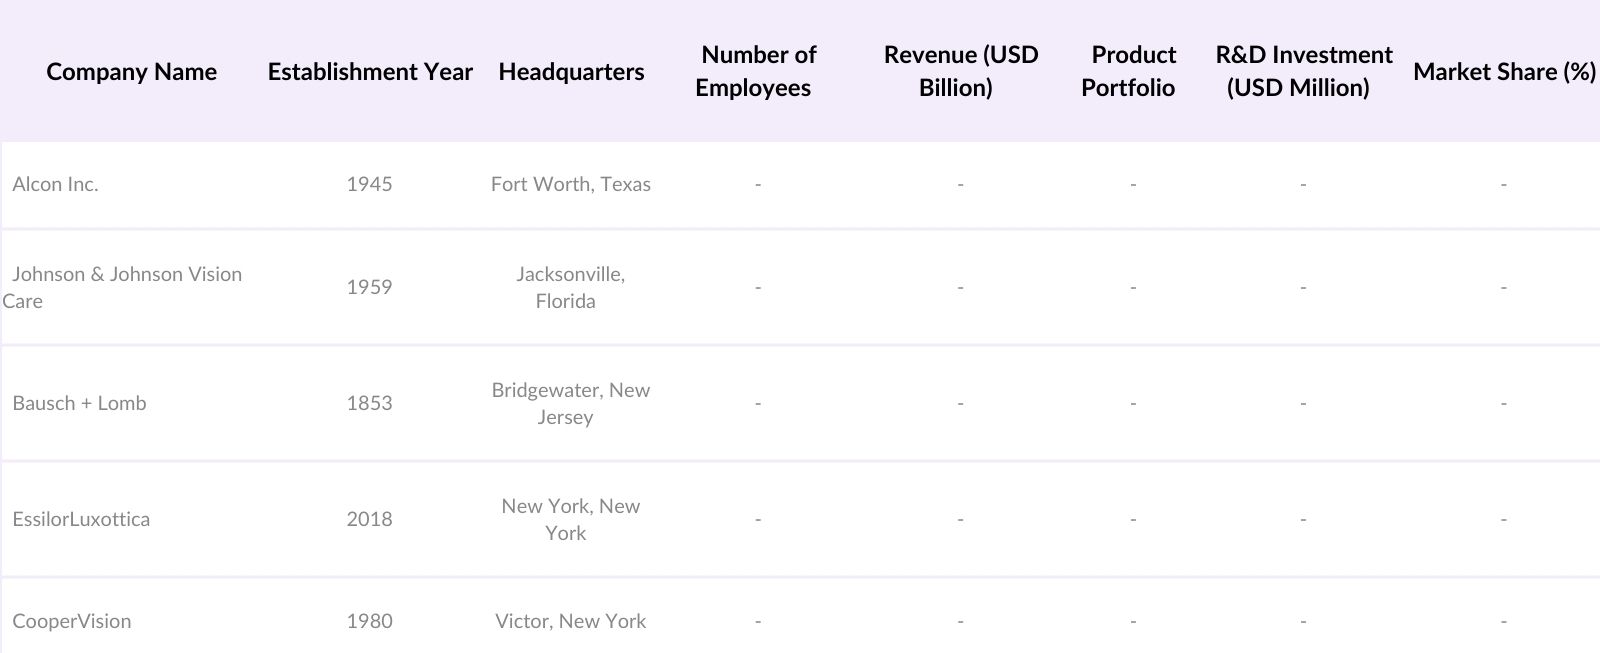Select the Johnson & Johnson Vision Care cell
This screenshot has width=1600, height=653.
pos(125,287)
